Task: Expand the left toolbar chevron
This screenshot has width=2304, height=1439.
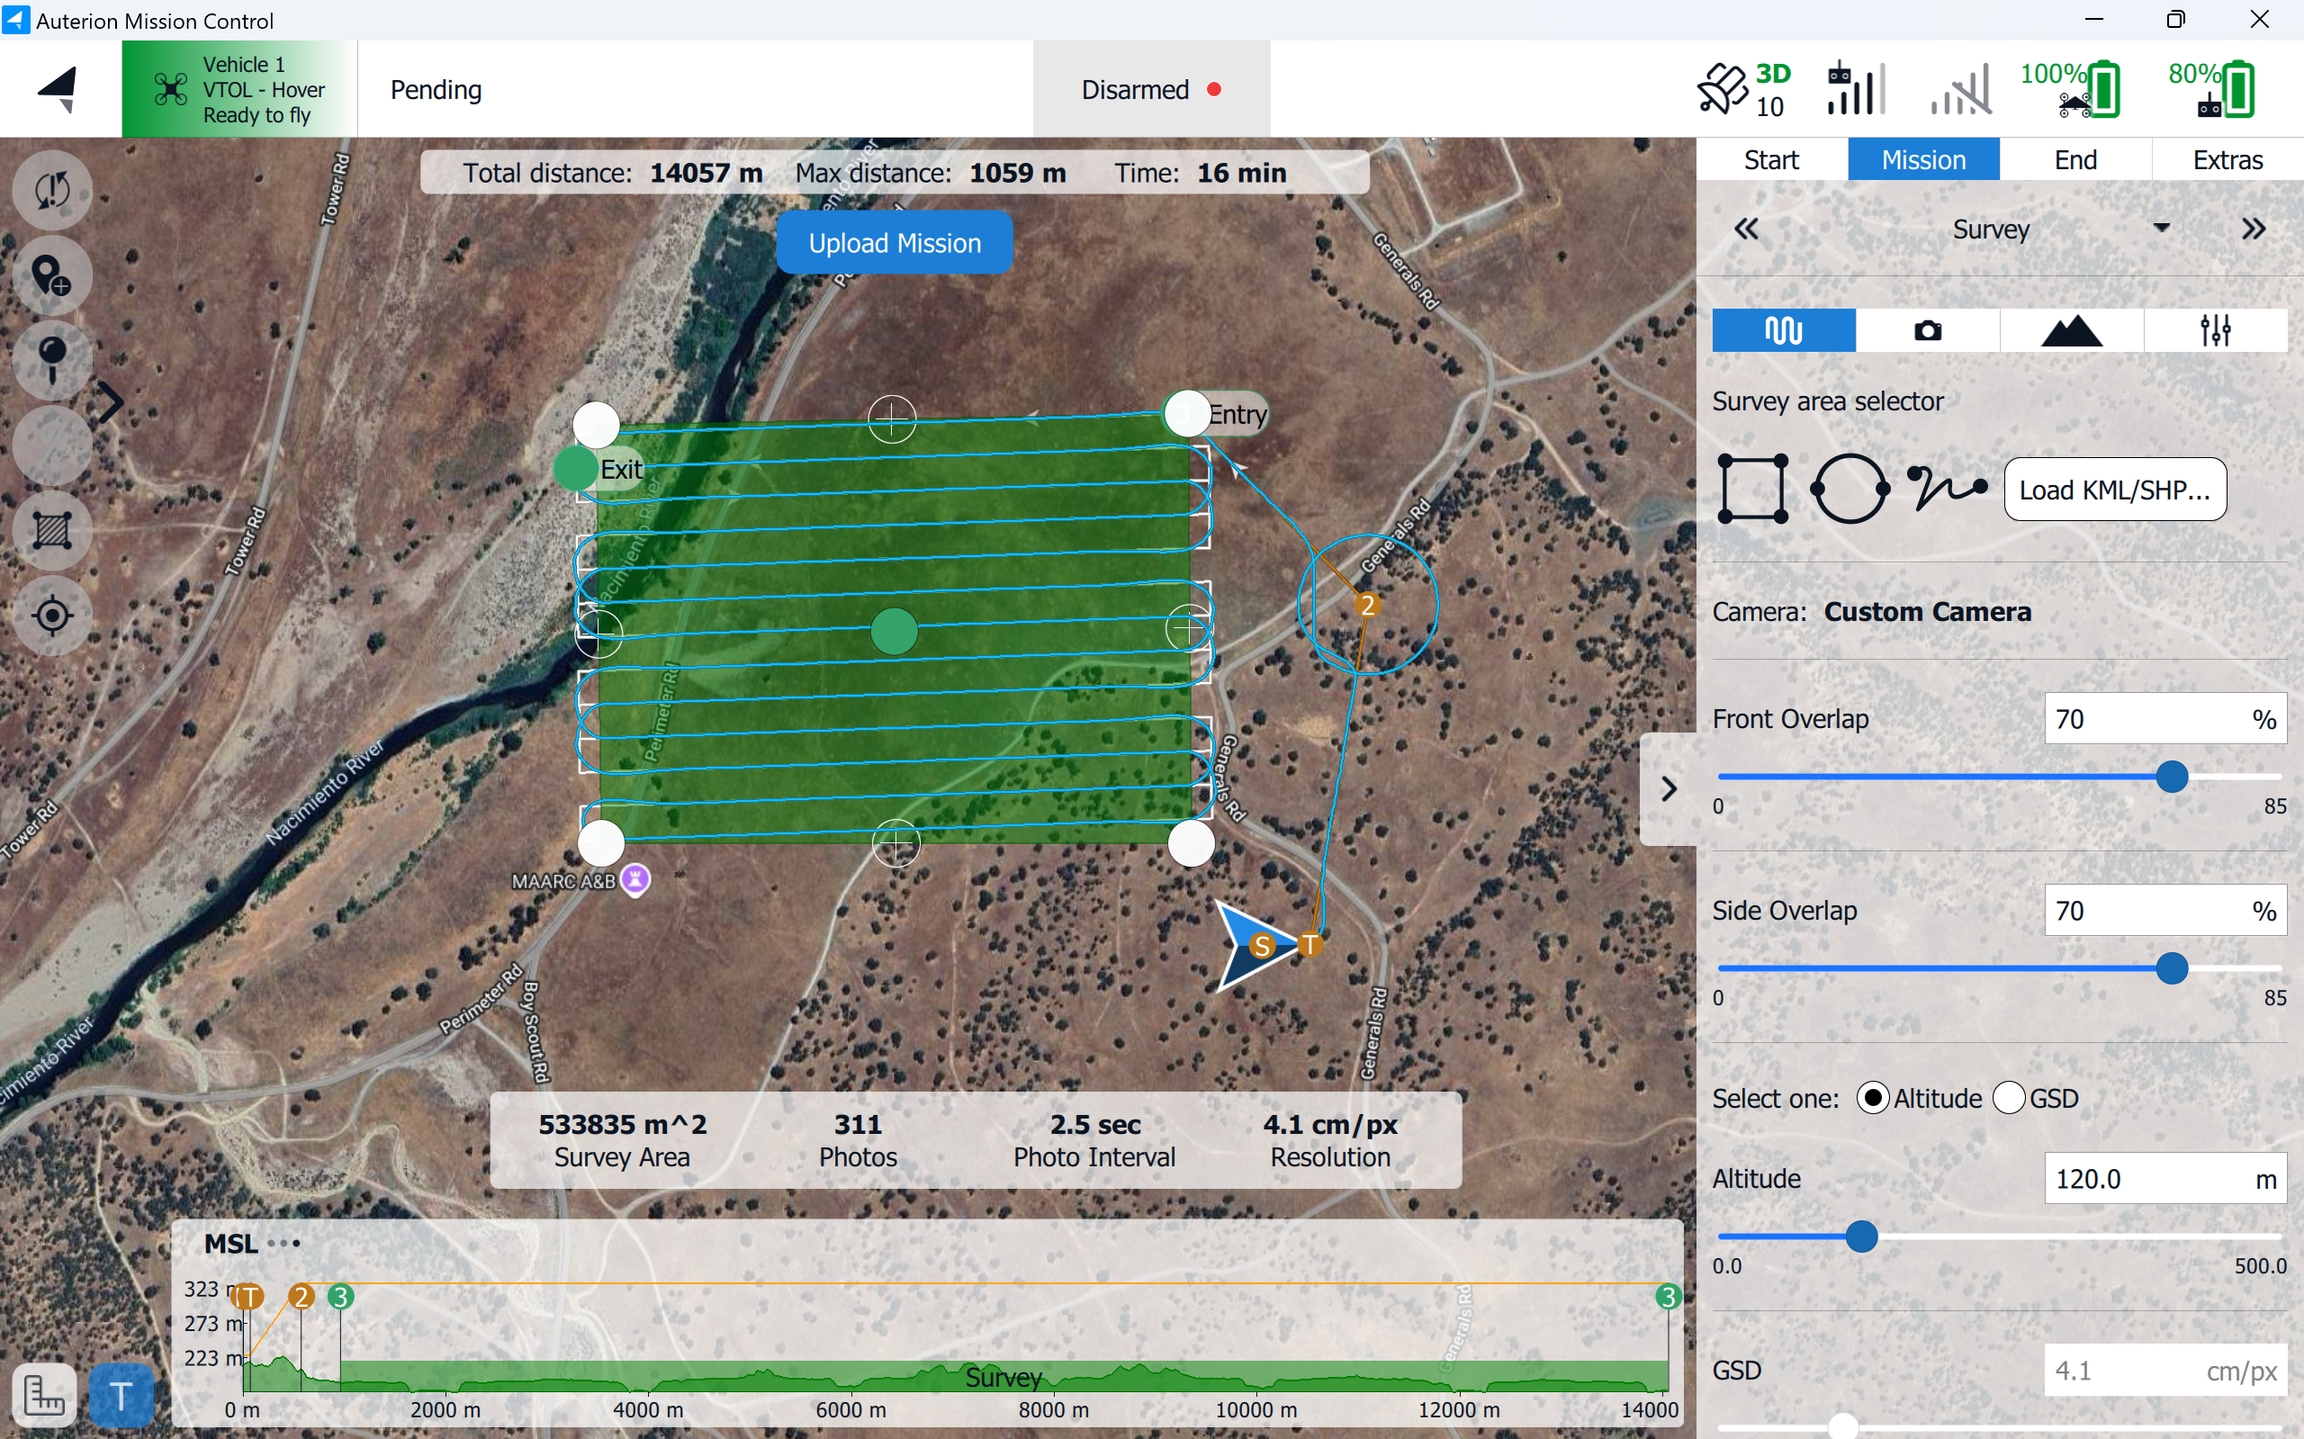Action: [111, 403]
